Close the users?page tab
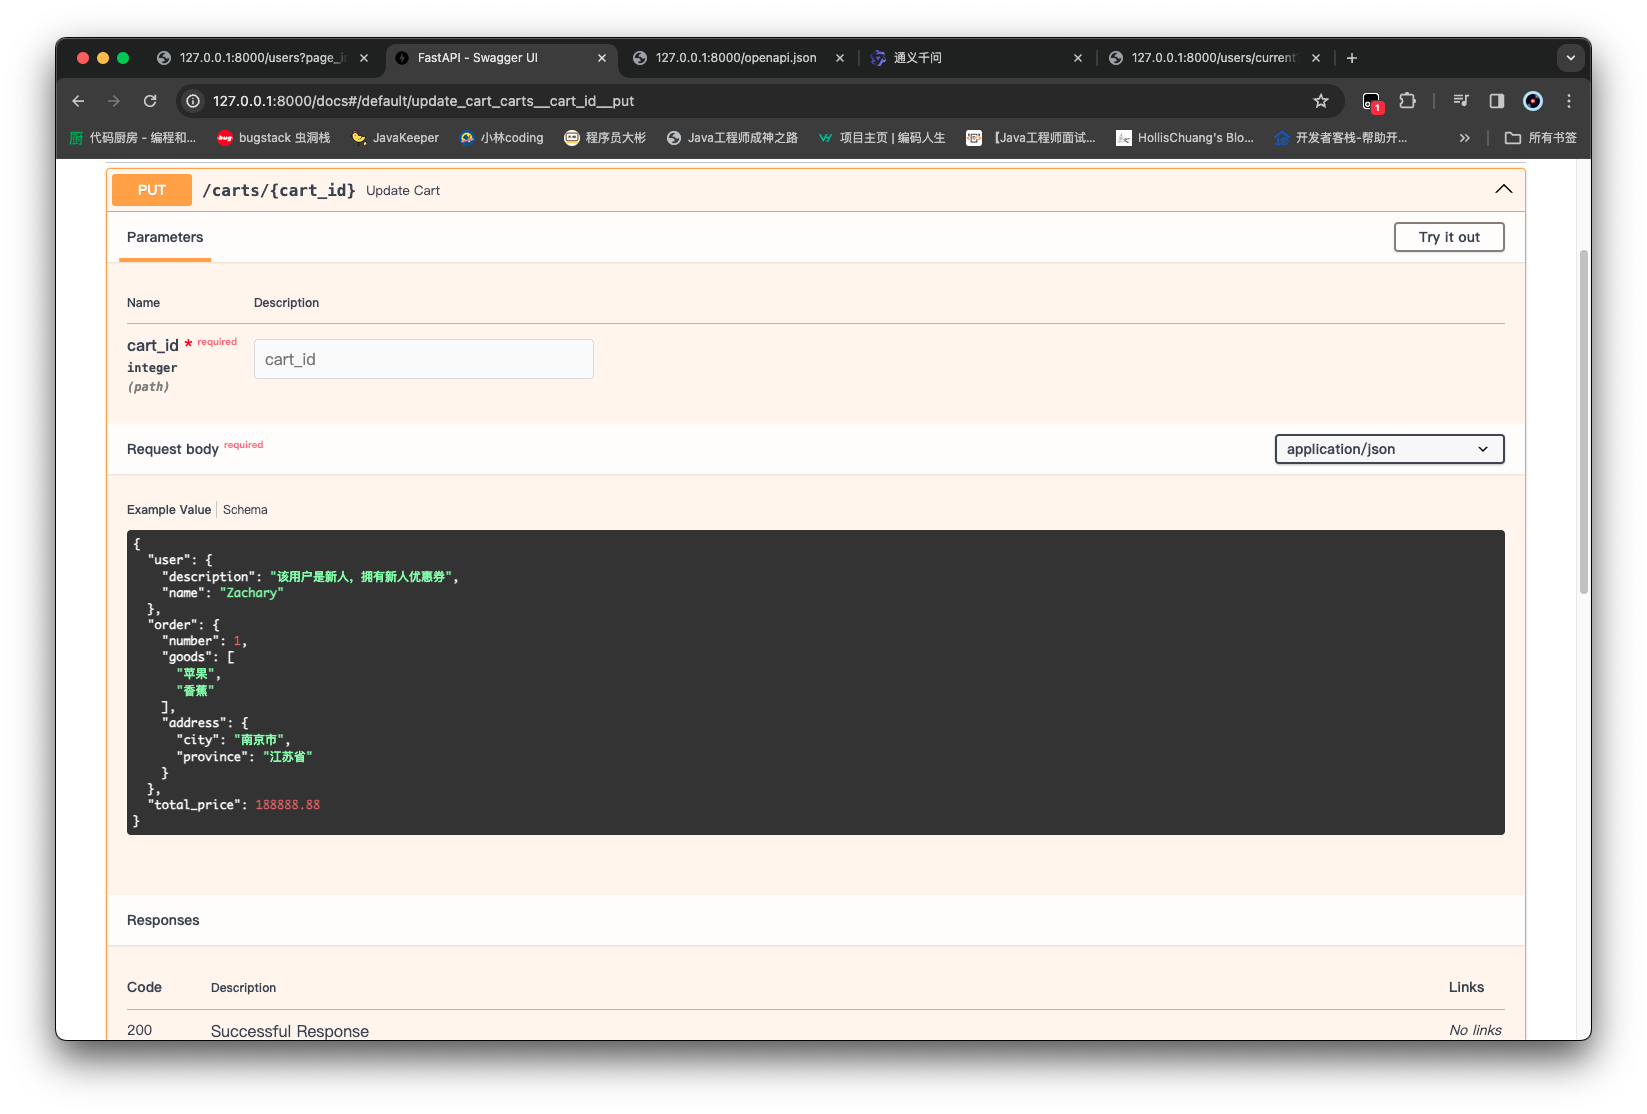The image size is (1647, 1114). 364,58
